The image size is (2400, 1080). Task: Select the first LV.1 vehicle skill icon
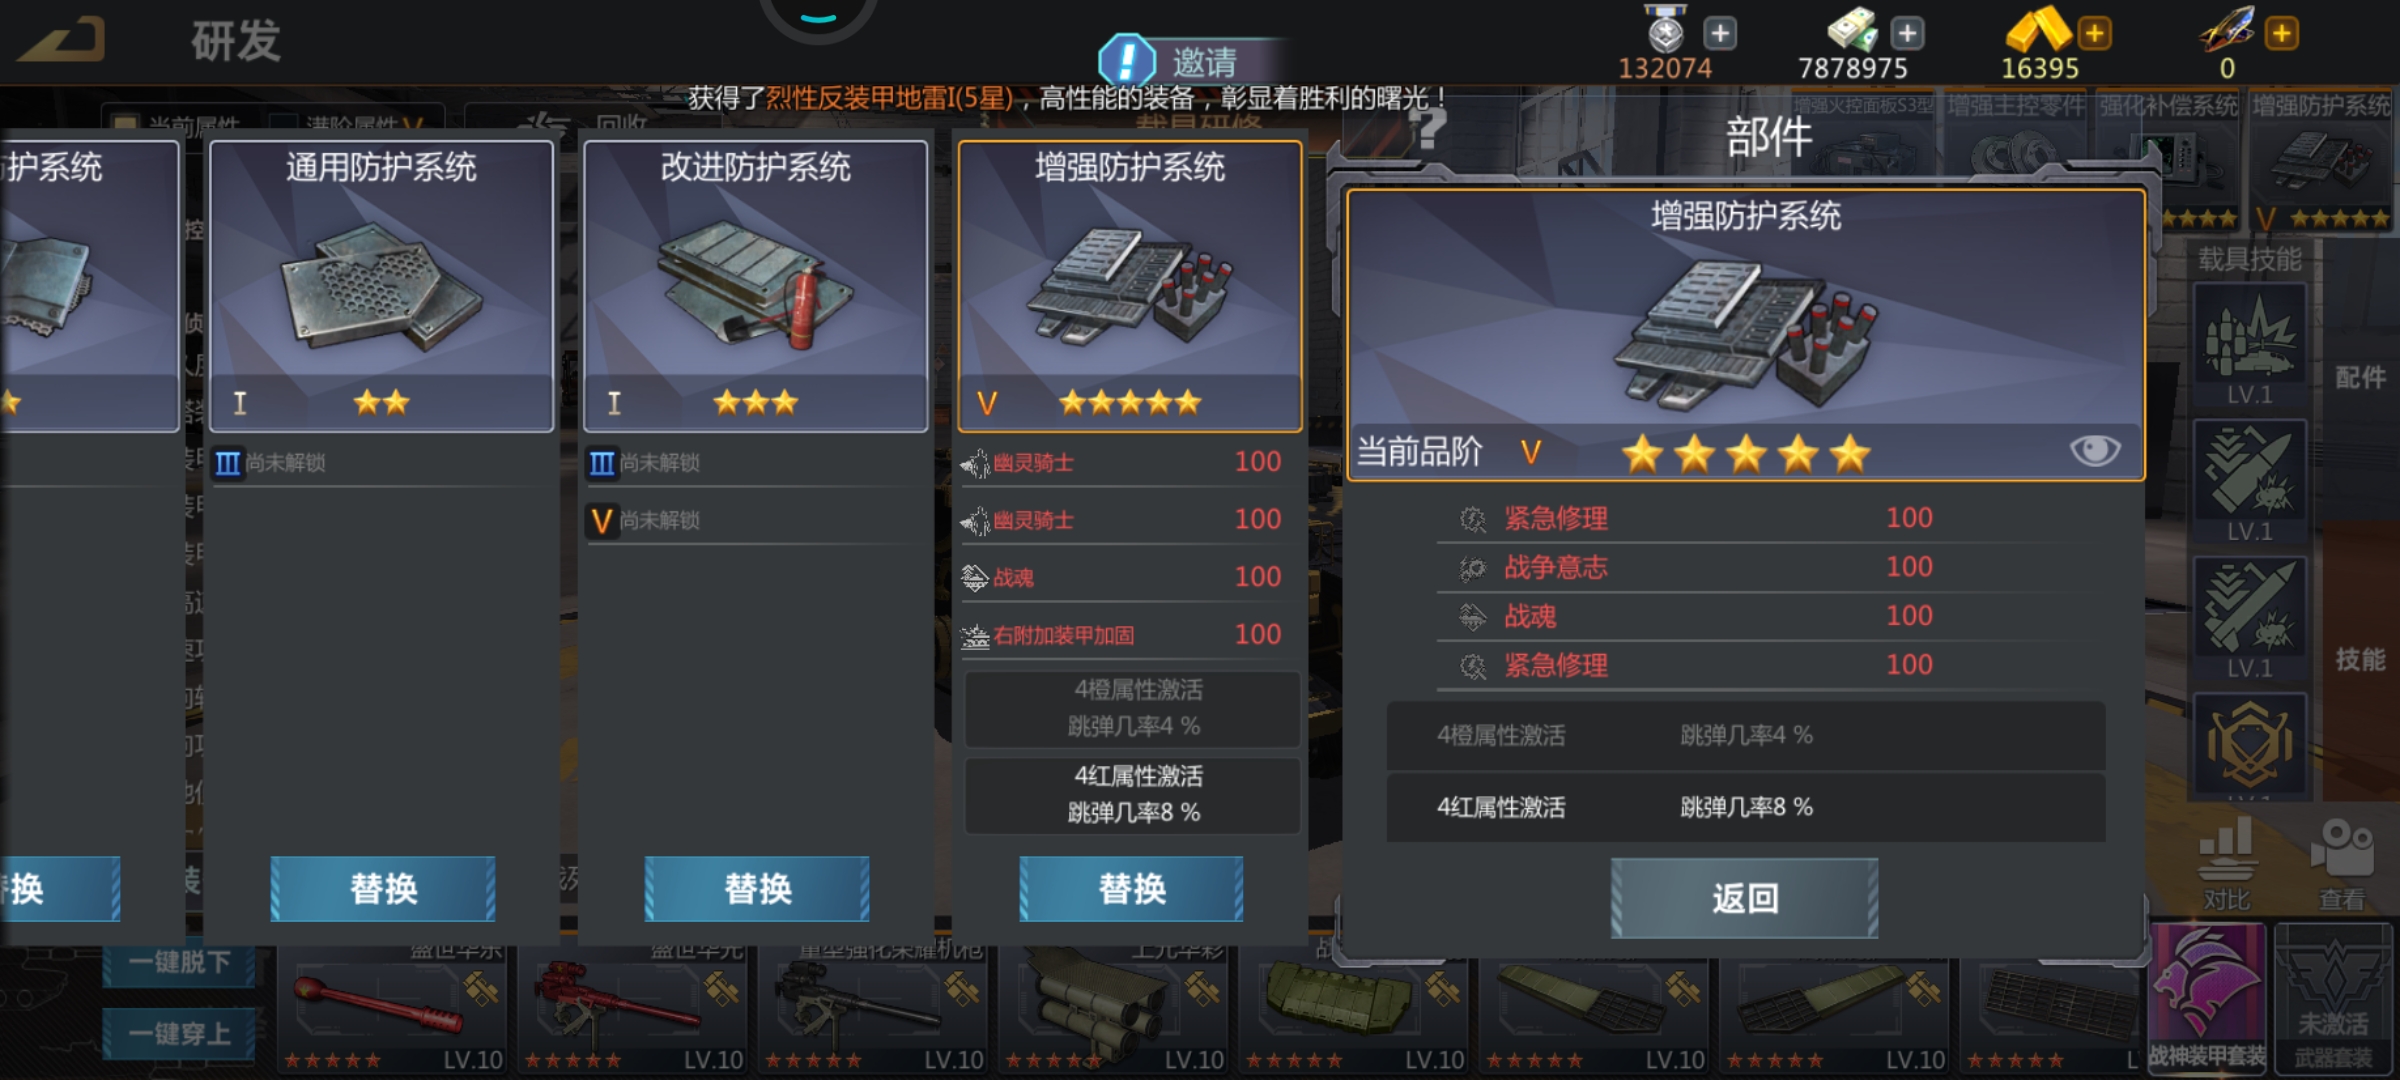click(2250, 345)
